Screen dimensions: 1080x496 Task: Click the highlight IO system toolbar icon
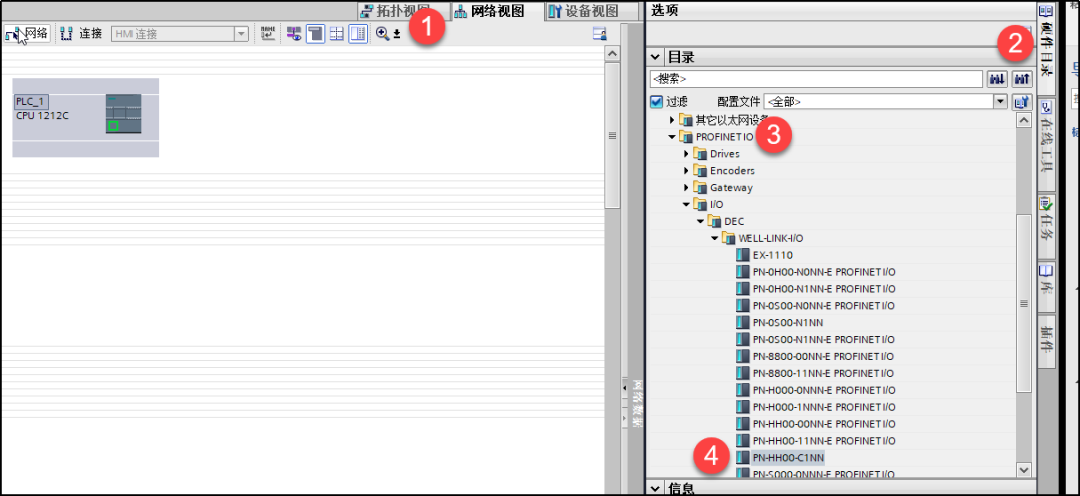tap(294, 34)
